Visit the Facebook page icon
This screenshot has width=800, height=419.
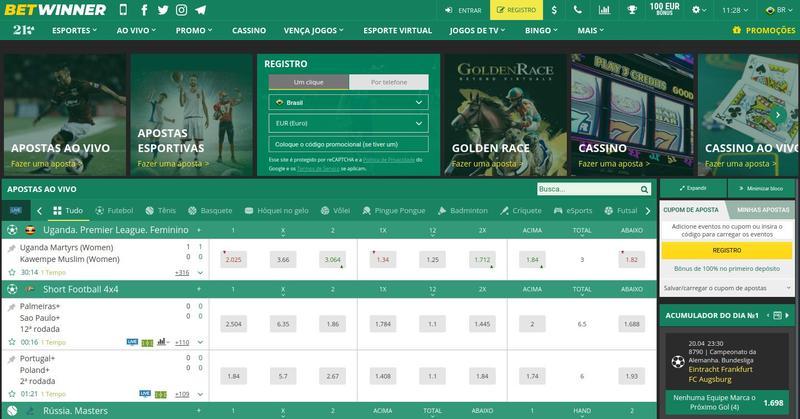144,10
